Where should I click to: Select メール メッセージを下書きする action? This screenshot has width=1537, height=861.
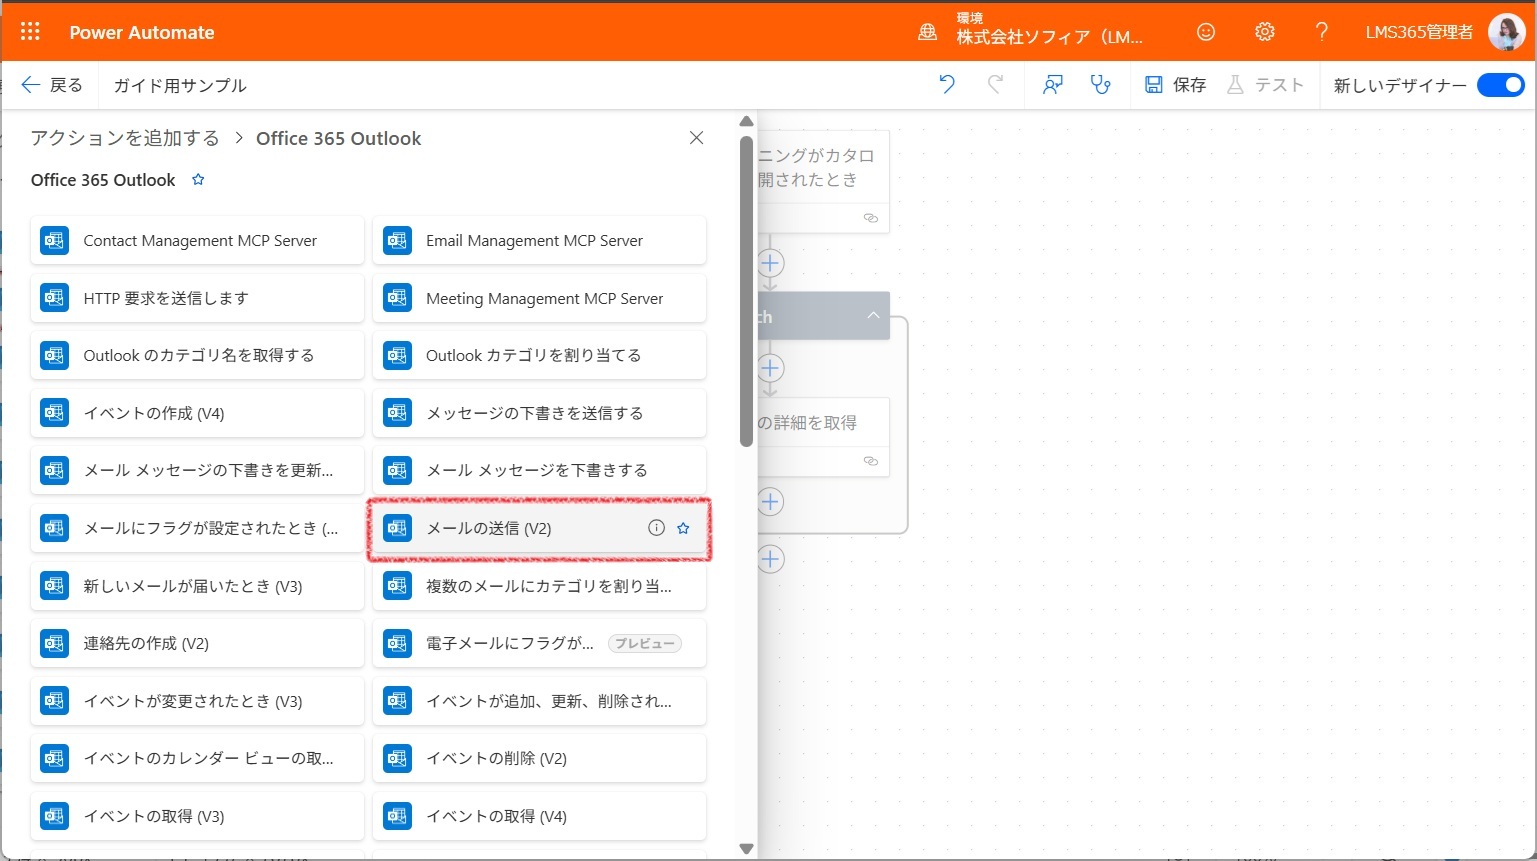(x=539, y=470)
